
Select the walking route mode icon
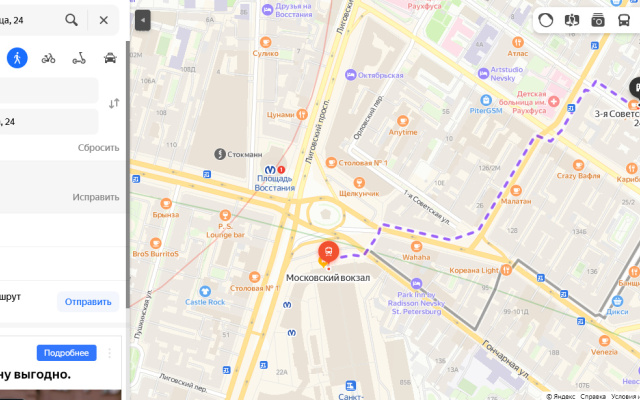point(17,58)
